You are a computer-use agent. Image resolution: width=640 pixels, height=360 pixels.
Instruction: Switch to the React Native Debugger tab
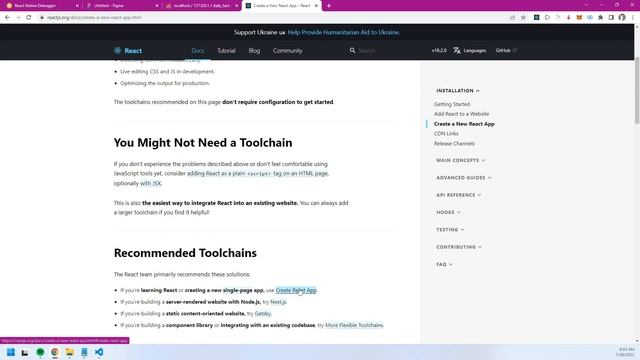tap(41, 6)
